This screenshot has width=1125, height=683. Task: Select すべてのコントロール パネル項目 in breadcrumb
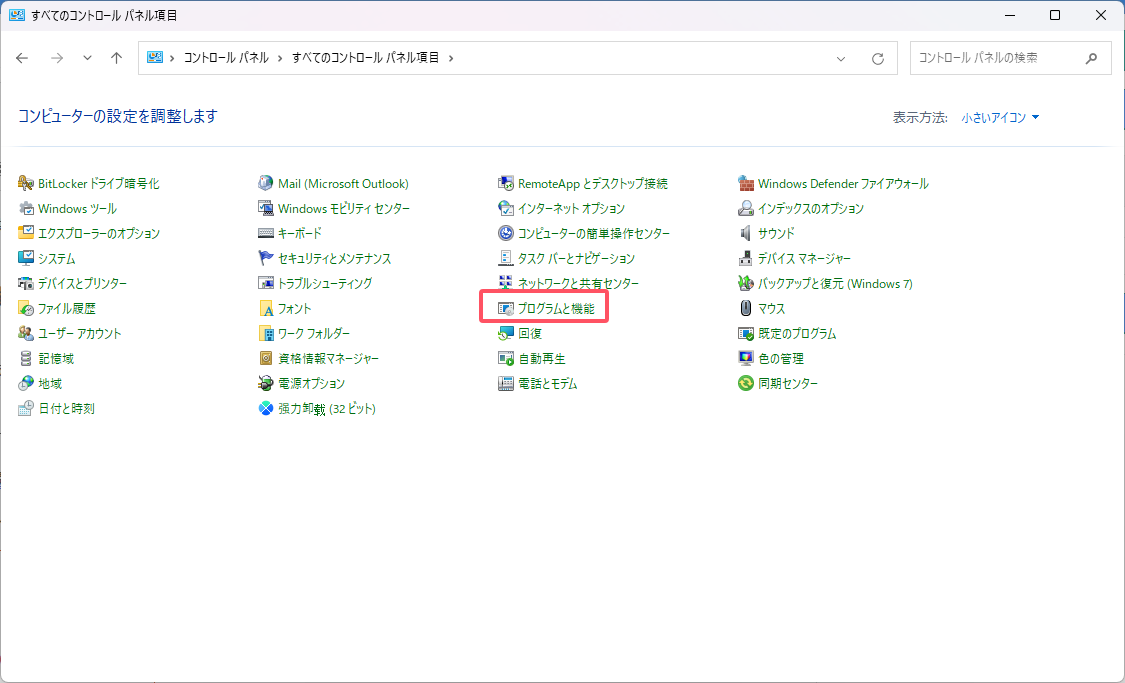pyautogui.click(x=366, y=57)
